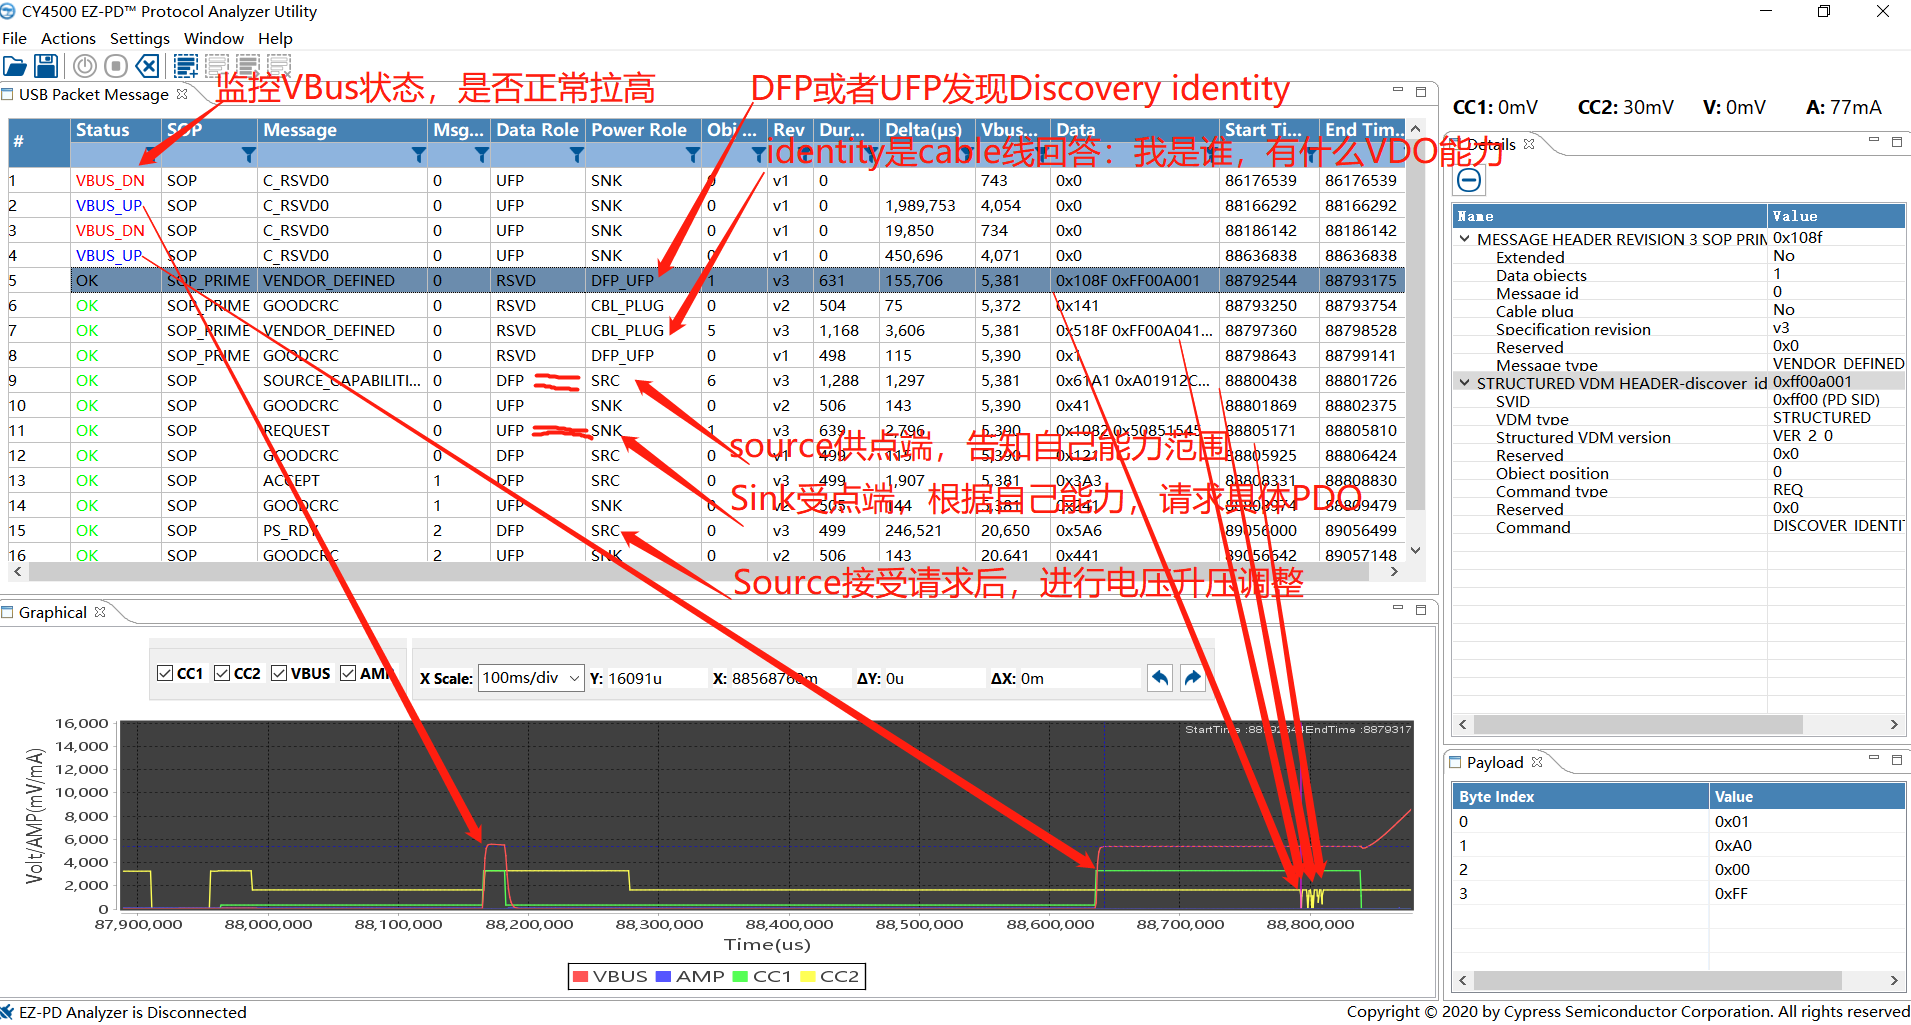Click the greyed remove-rows toolbar icon
Image resolution: width=1911 pixels, height=1025 pixels.
pyautogui.click(x=279, y=67)
